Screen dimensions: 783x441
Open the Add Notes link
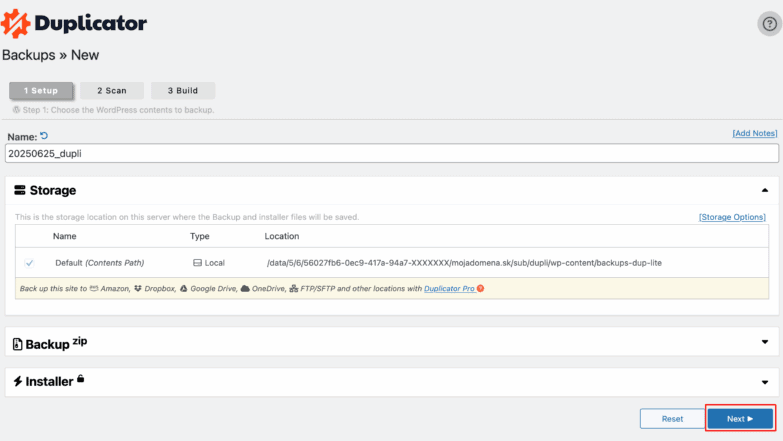[x=755, y=133]
